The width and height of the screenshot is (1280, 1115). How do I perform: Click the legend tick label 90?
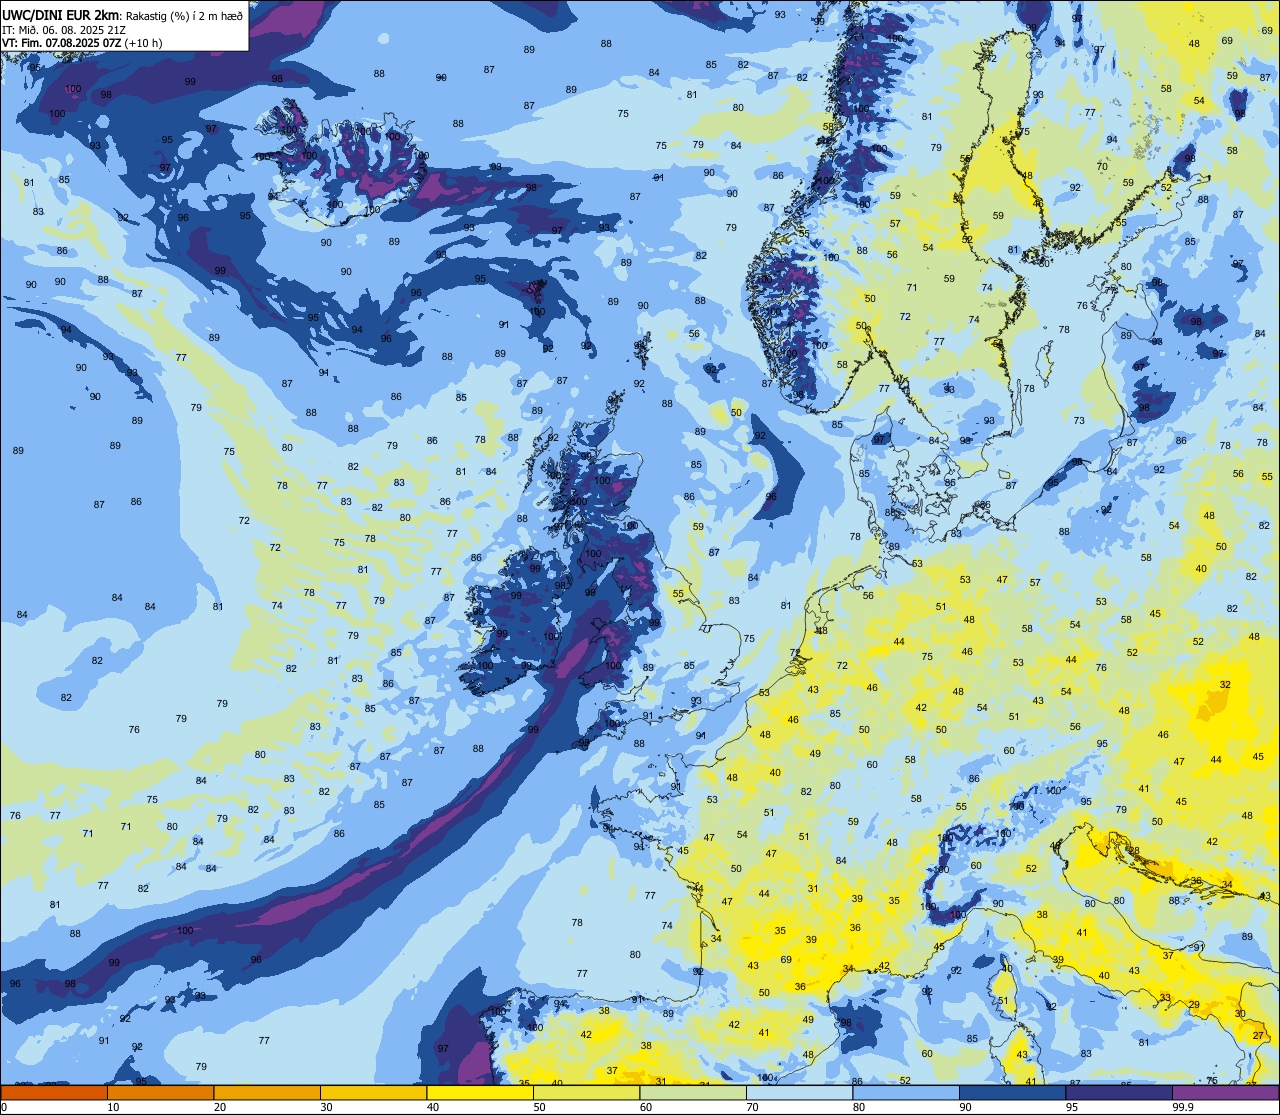(965, 1107)
